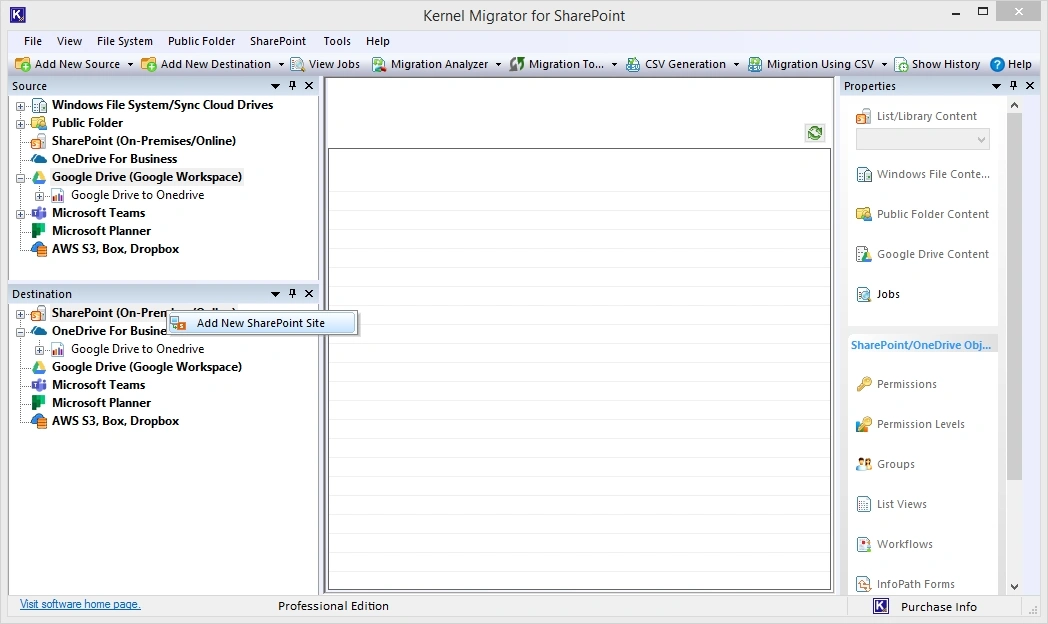
Task: Open Public Folder Content in Properties
Action: [x=922, y=214]
